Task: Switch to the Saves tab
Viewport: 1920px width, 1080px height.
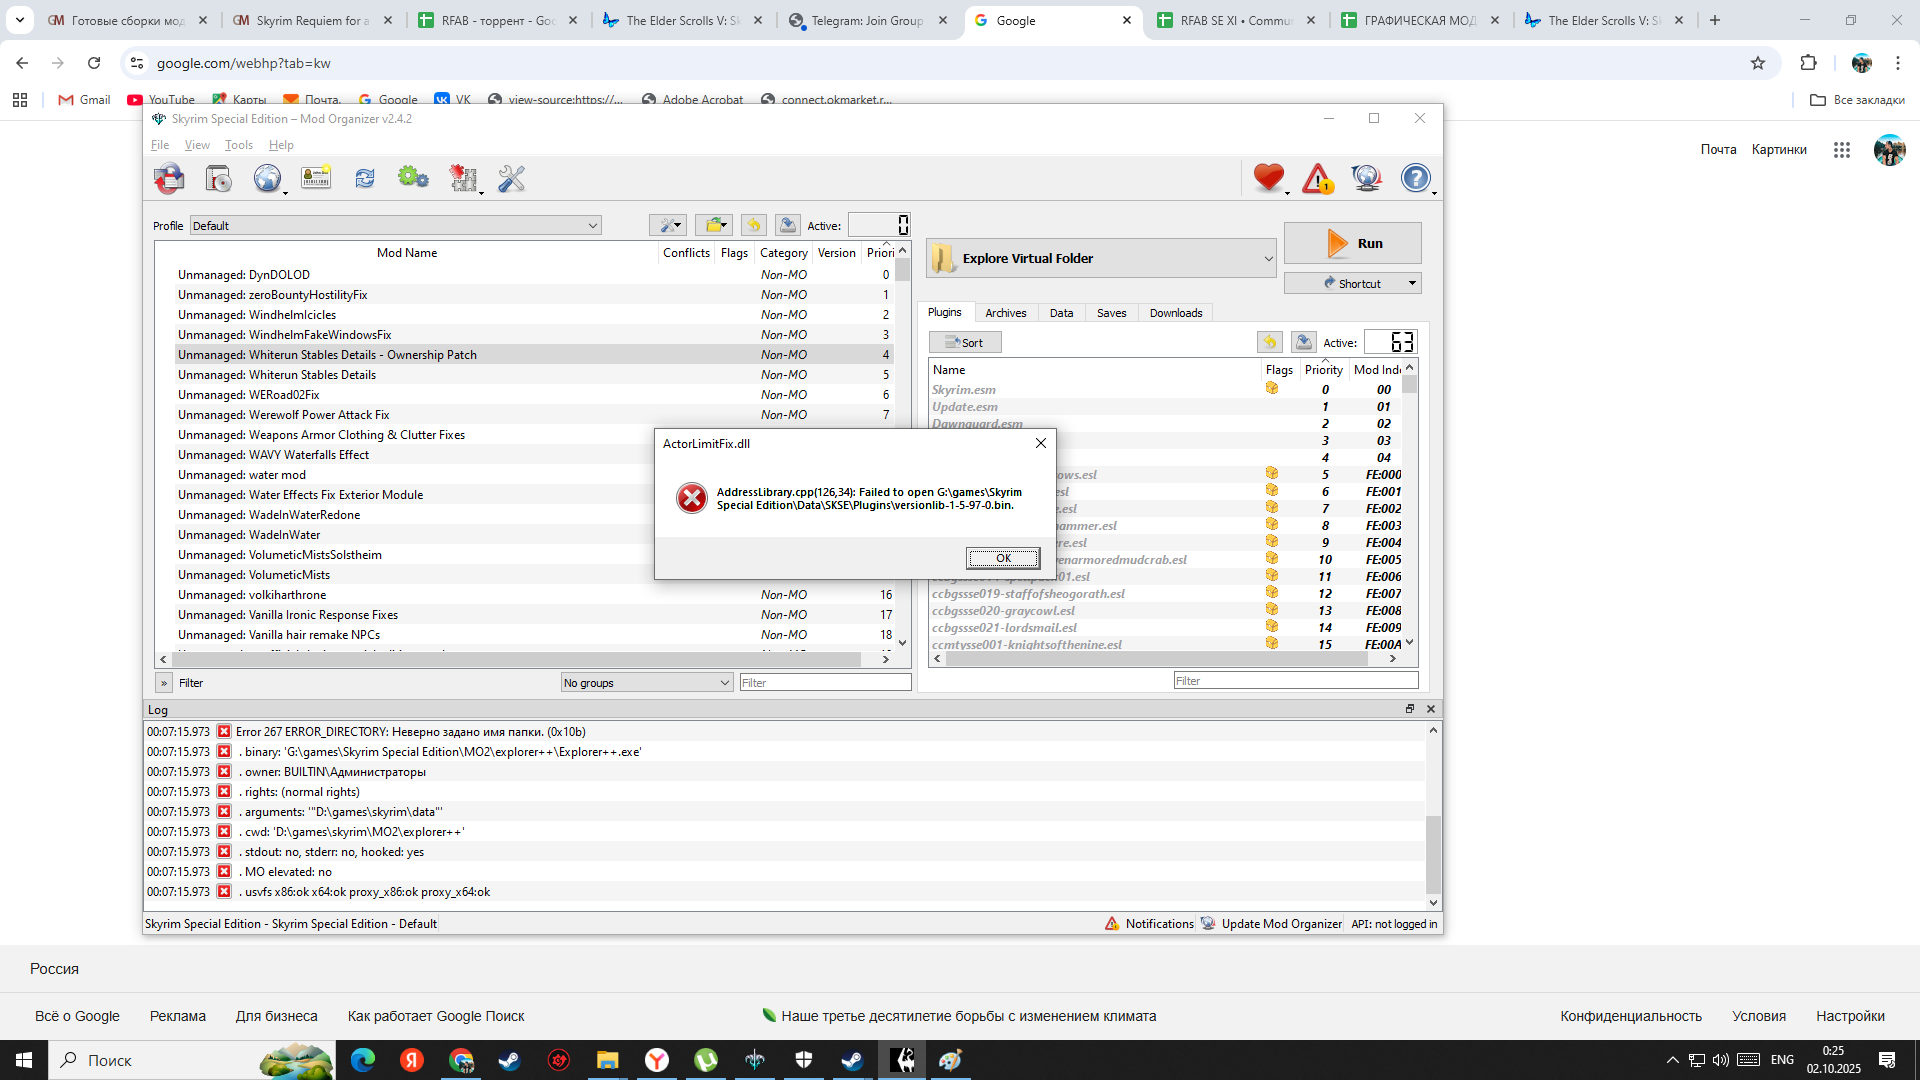Action: [x=1111, y=313]
